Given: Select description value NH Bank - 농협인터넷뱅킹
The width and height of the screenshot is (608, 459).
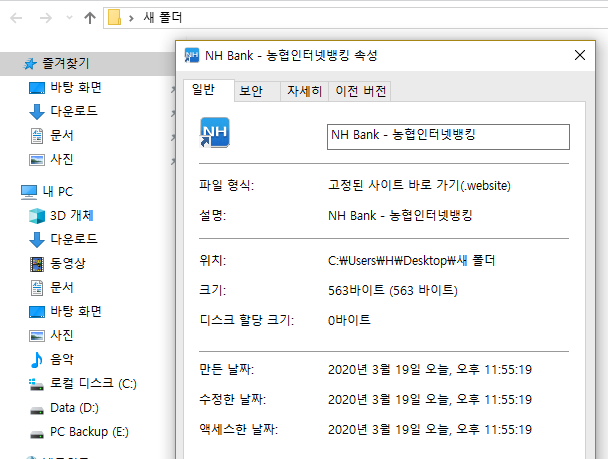Looking at the screenshot, I should point(400,216).
